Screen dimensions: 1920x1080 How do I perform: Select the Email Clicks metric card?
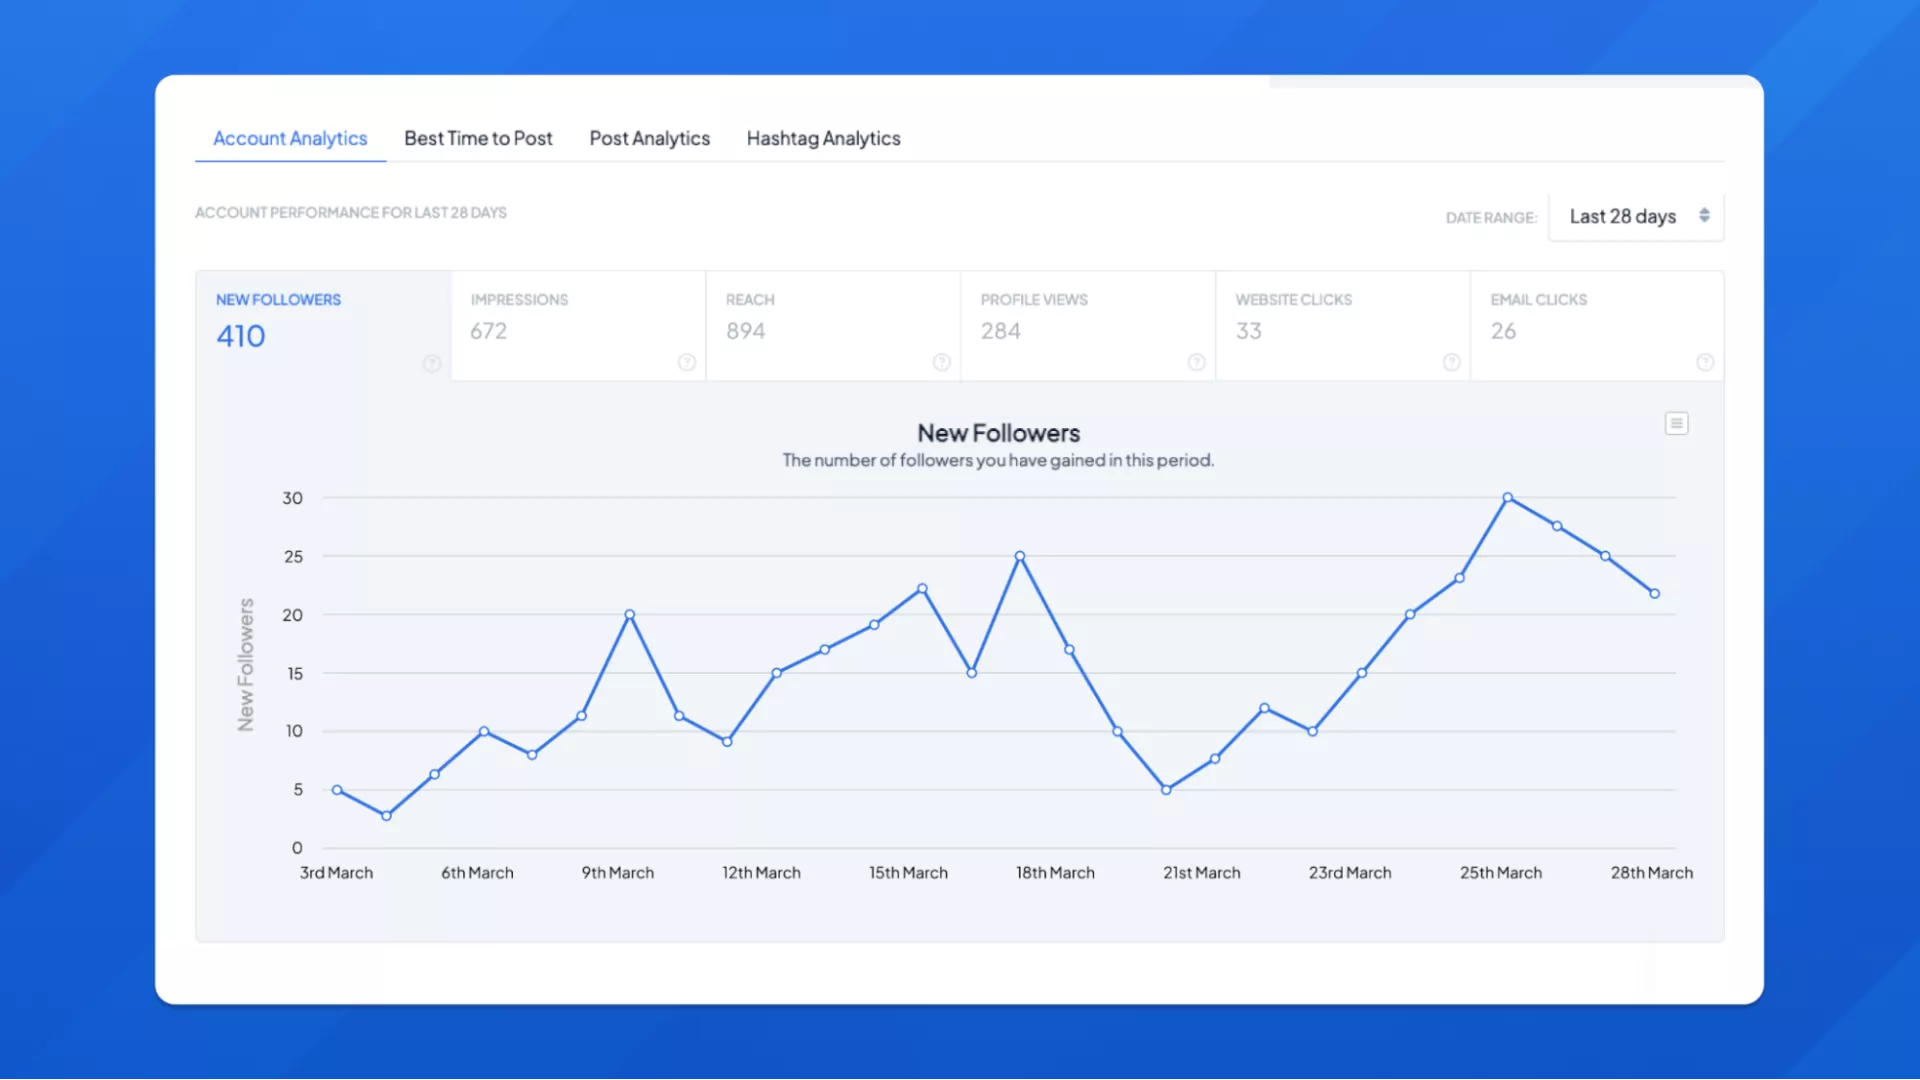(1597, 325)
